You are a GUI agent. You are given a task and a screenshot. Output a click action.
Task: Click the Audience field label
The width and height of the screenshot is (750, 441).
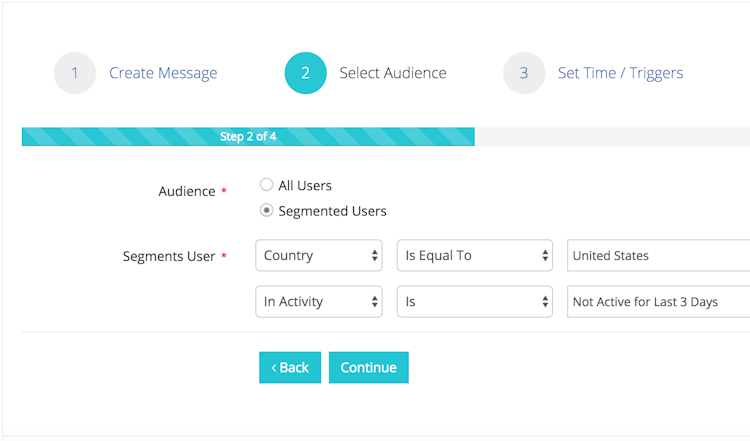coord(187,191)
